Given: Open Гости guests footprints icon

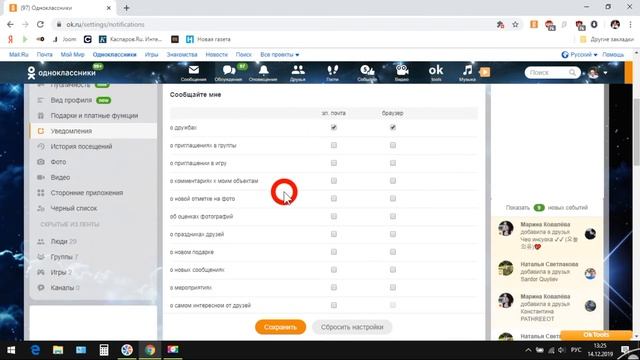Looking at the screenshot, I should pyautogui.click(x=332, y=73).
